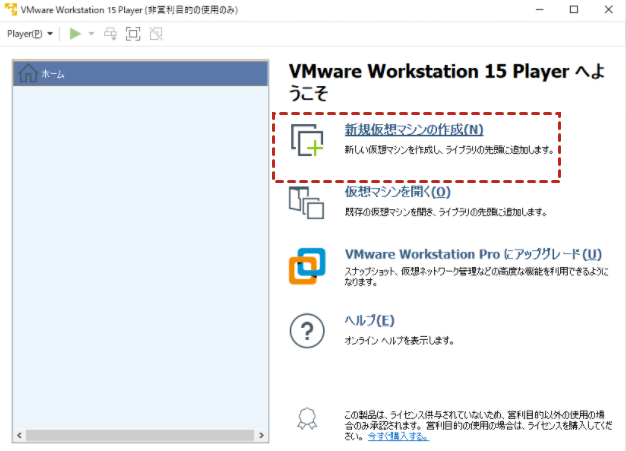Click the 今すぐ購入する link

tap(398, 436)
